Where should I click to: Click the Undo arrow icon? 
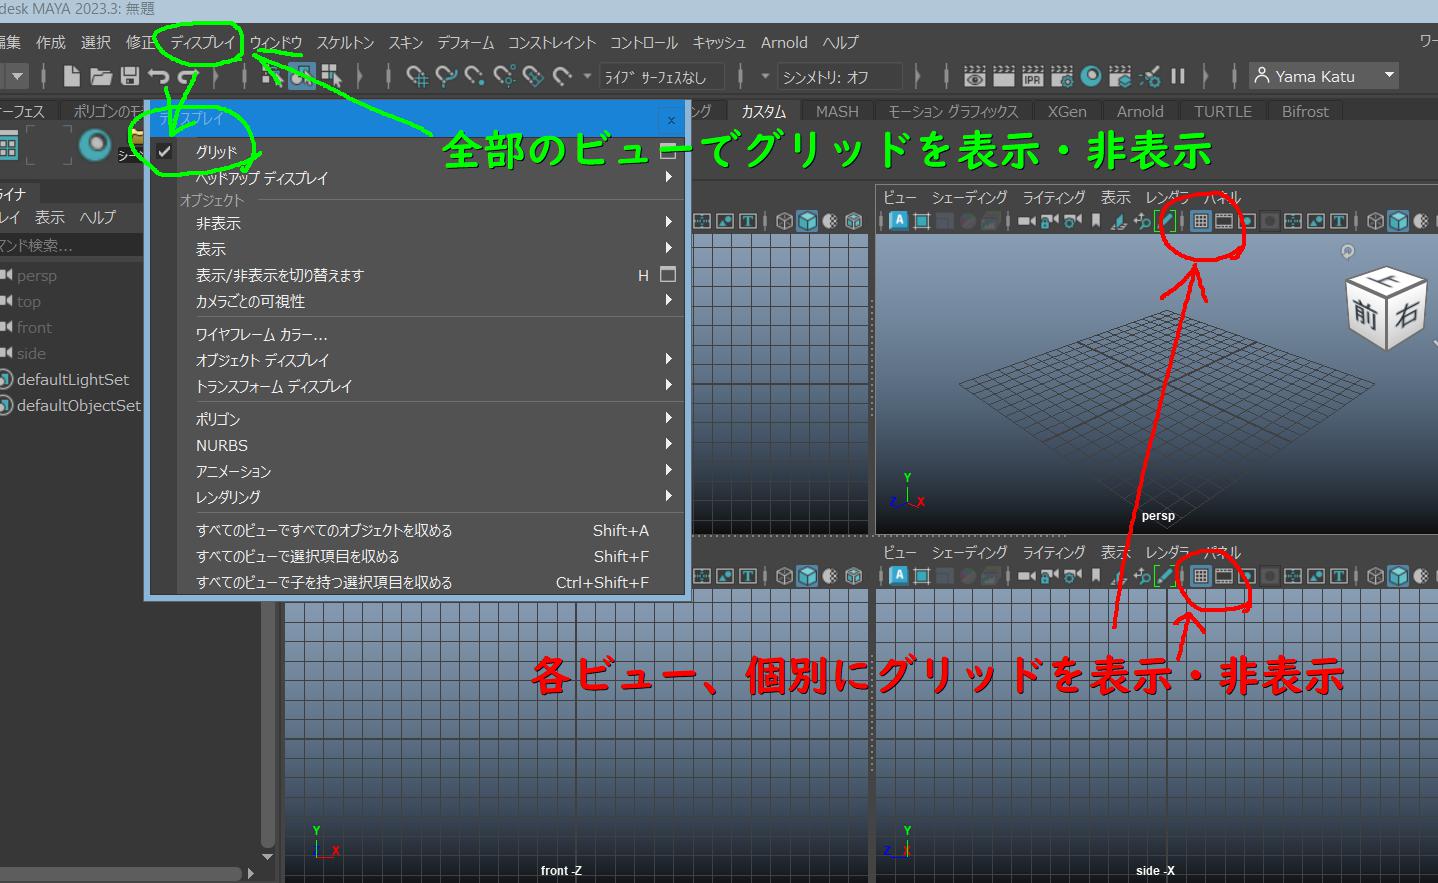tap(158, 76)
